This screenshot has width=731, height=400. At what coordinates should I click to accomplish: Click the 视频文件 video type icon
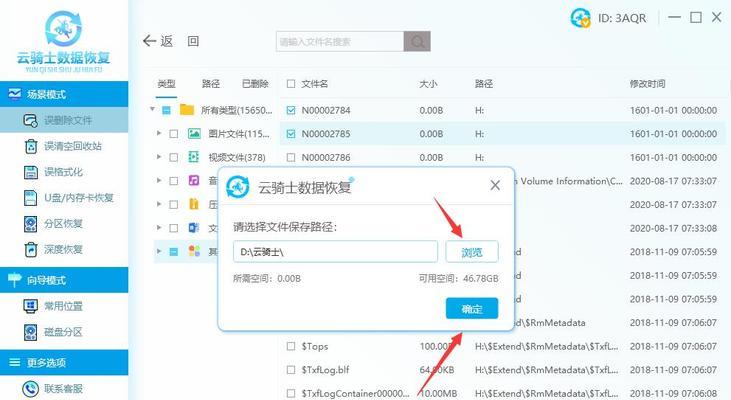(193, 157)
